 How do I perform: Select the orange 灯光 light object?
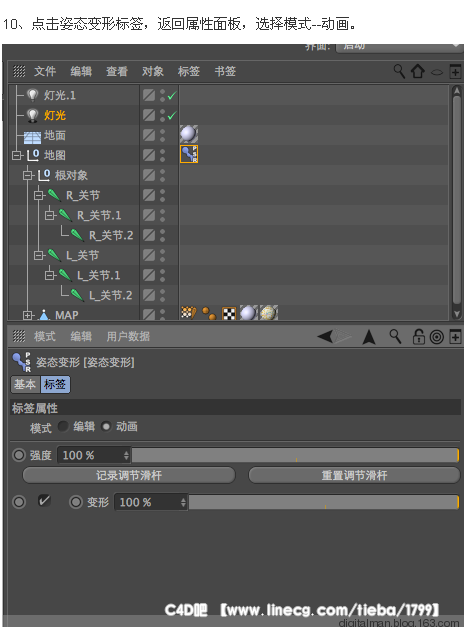55,116
